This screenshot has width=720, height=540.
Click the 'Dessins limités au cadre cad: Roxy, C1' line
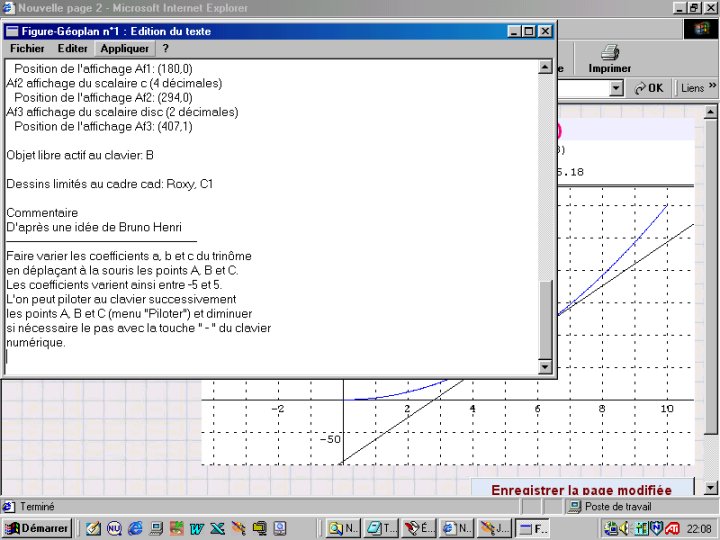pos(110,184)
